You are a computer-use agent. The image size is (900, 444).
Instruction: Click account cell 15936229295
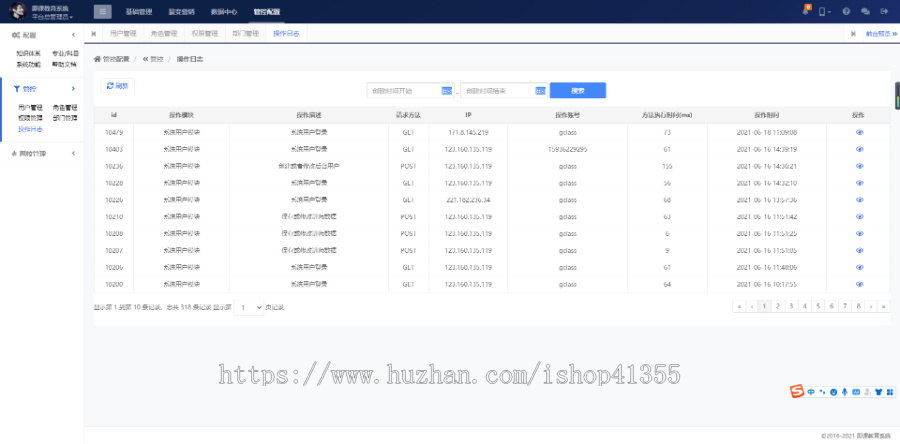pos(567,149)
